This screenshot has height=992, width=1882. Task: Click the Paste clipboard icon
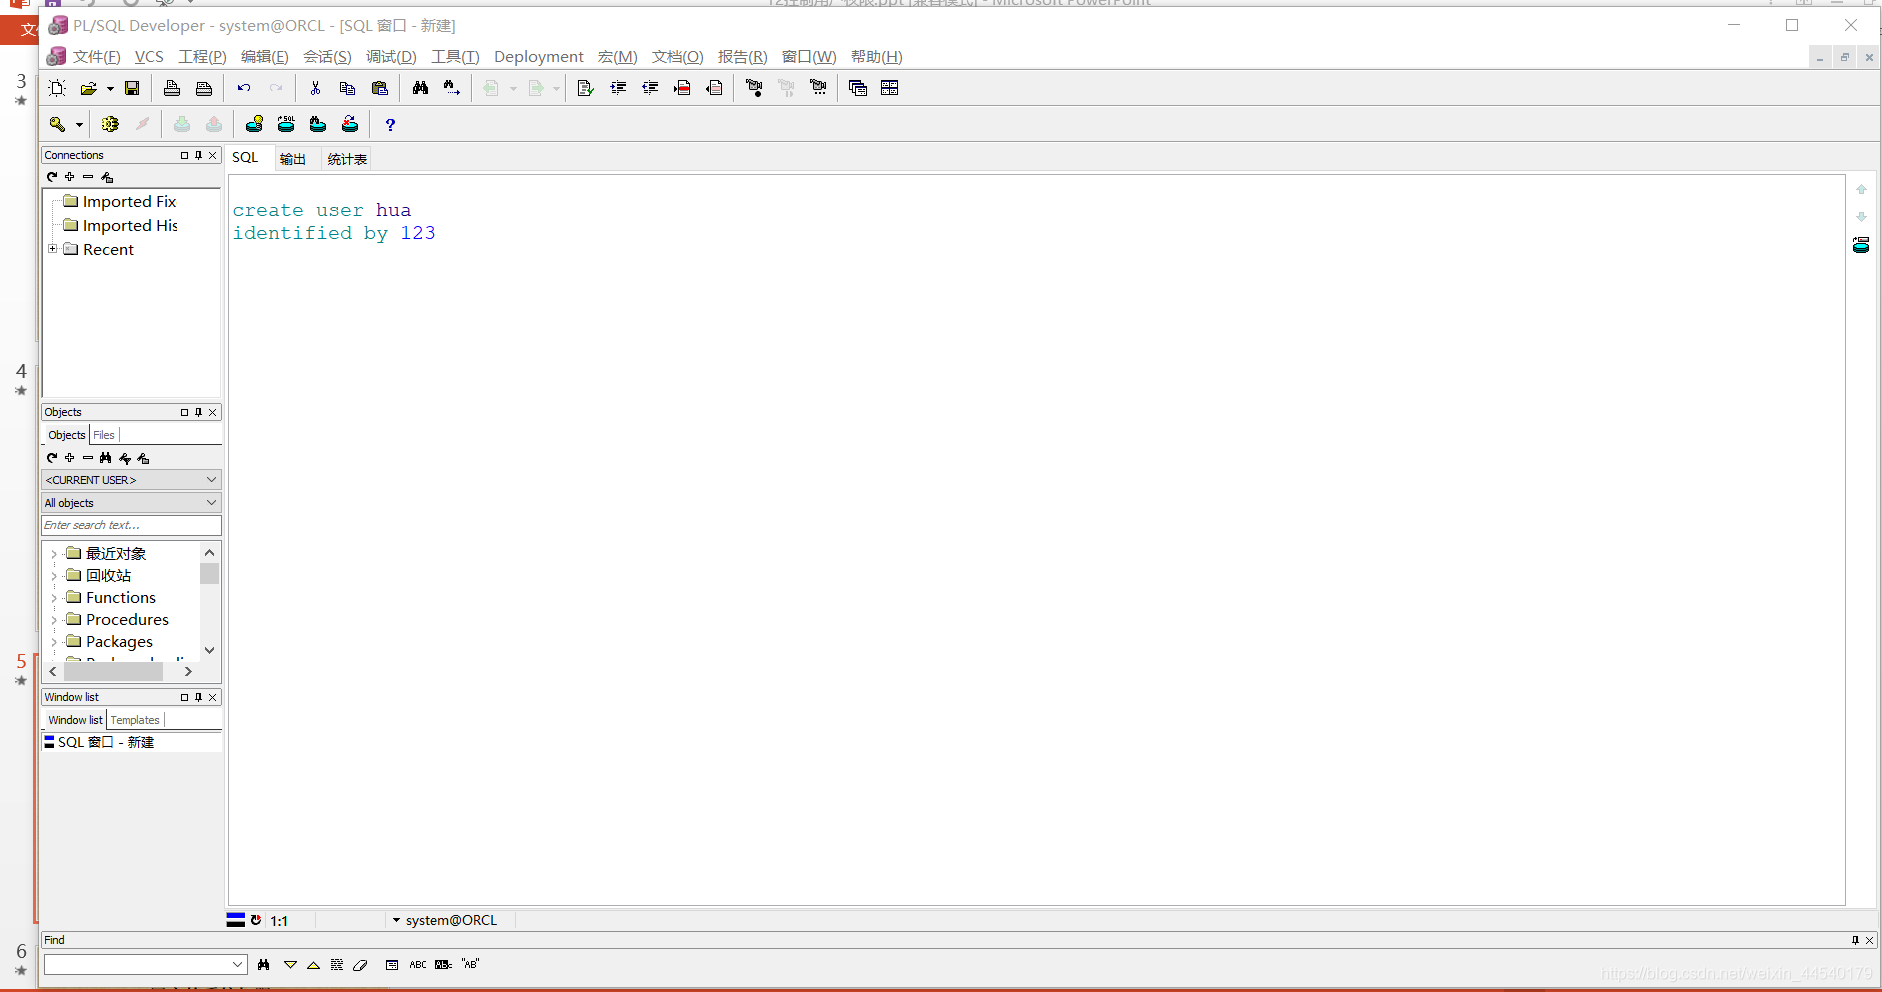(x=379, y=88)
